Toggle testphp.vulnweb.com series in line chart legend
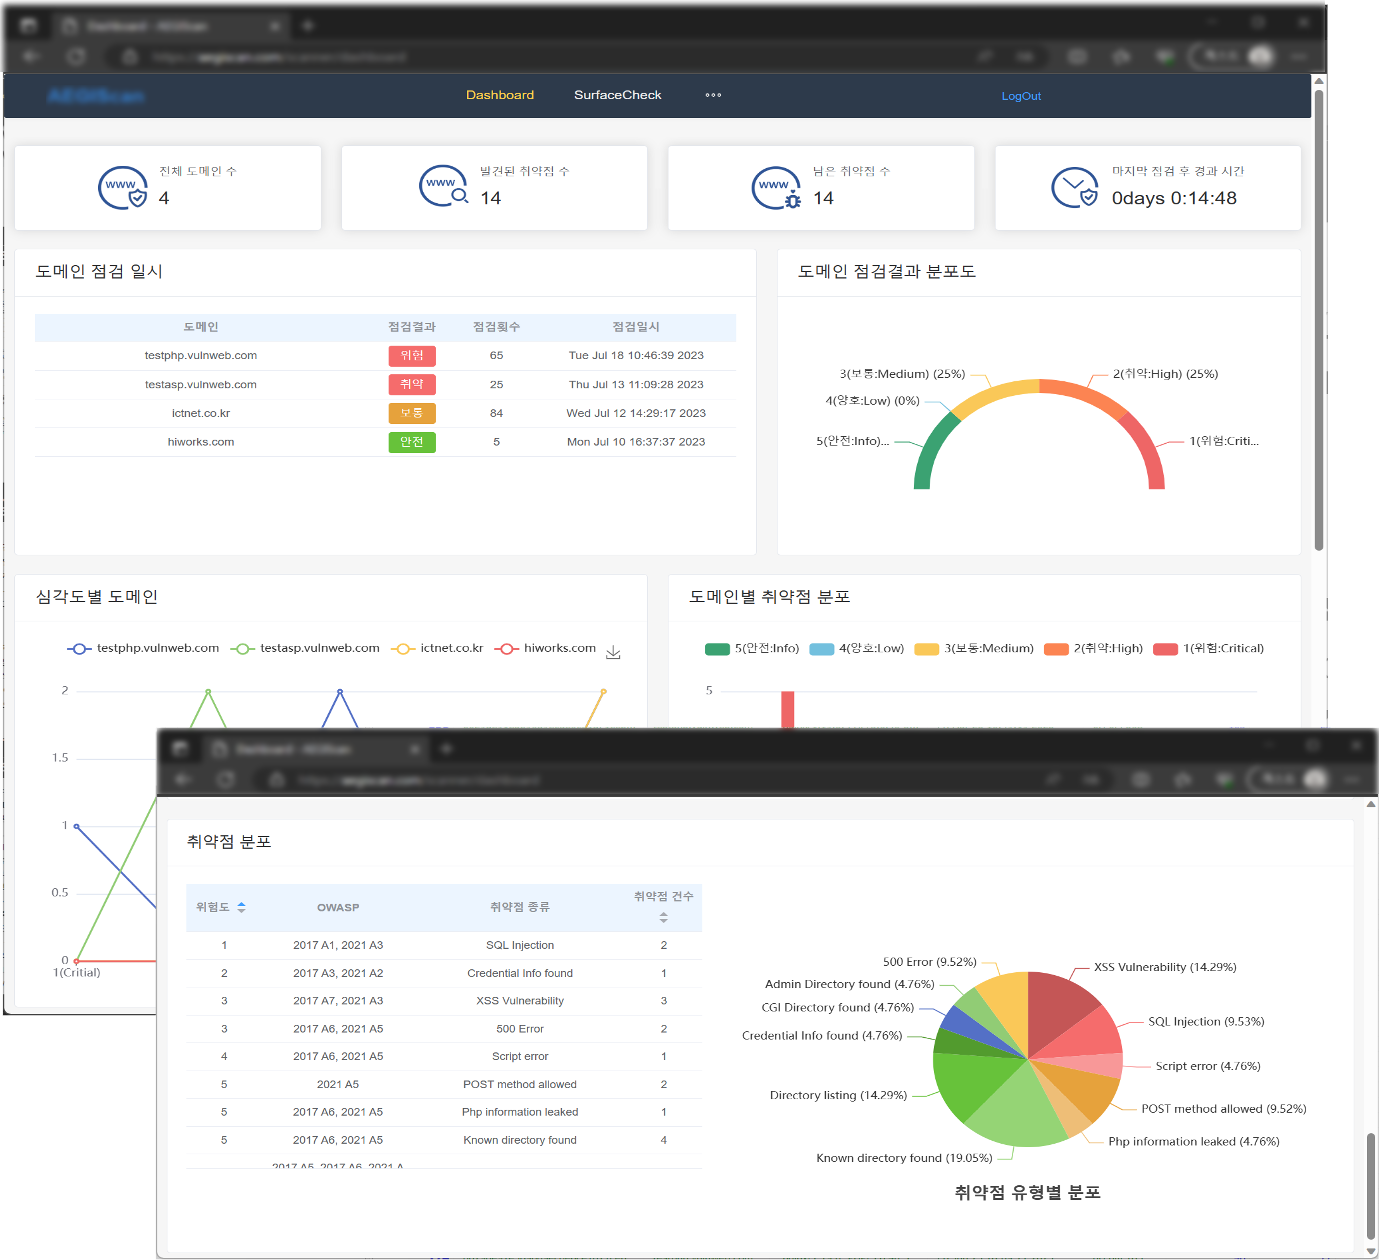Image resolution: width=1379 pixels, height=1260 pixels. click(143, 649)
